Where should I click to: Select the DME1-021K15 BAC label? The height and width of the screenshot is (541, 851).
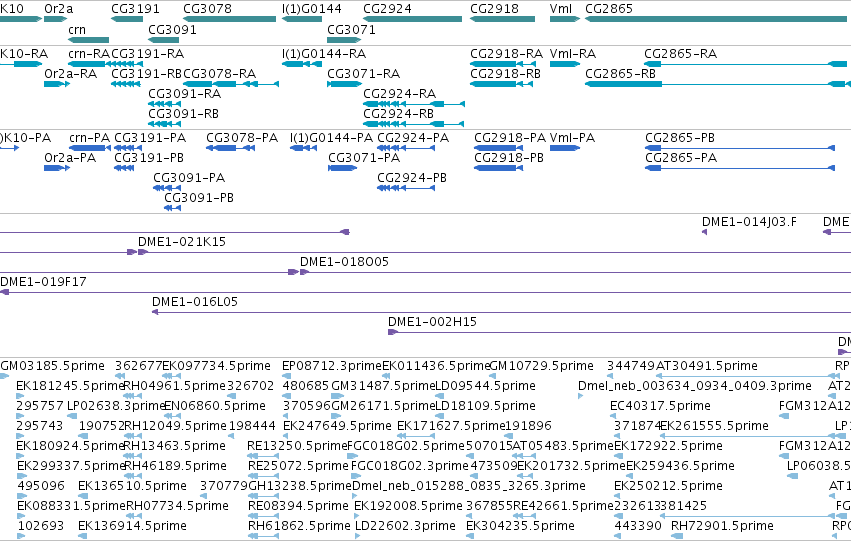[182, 242]
